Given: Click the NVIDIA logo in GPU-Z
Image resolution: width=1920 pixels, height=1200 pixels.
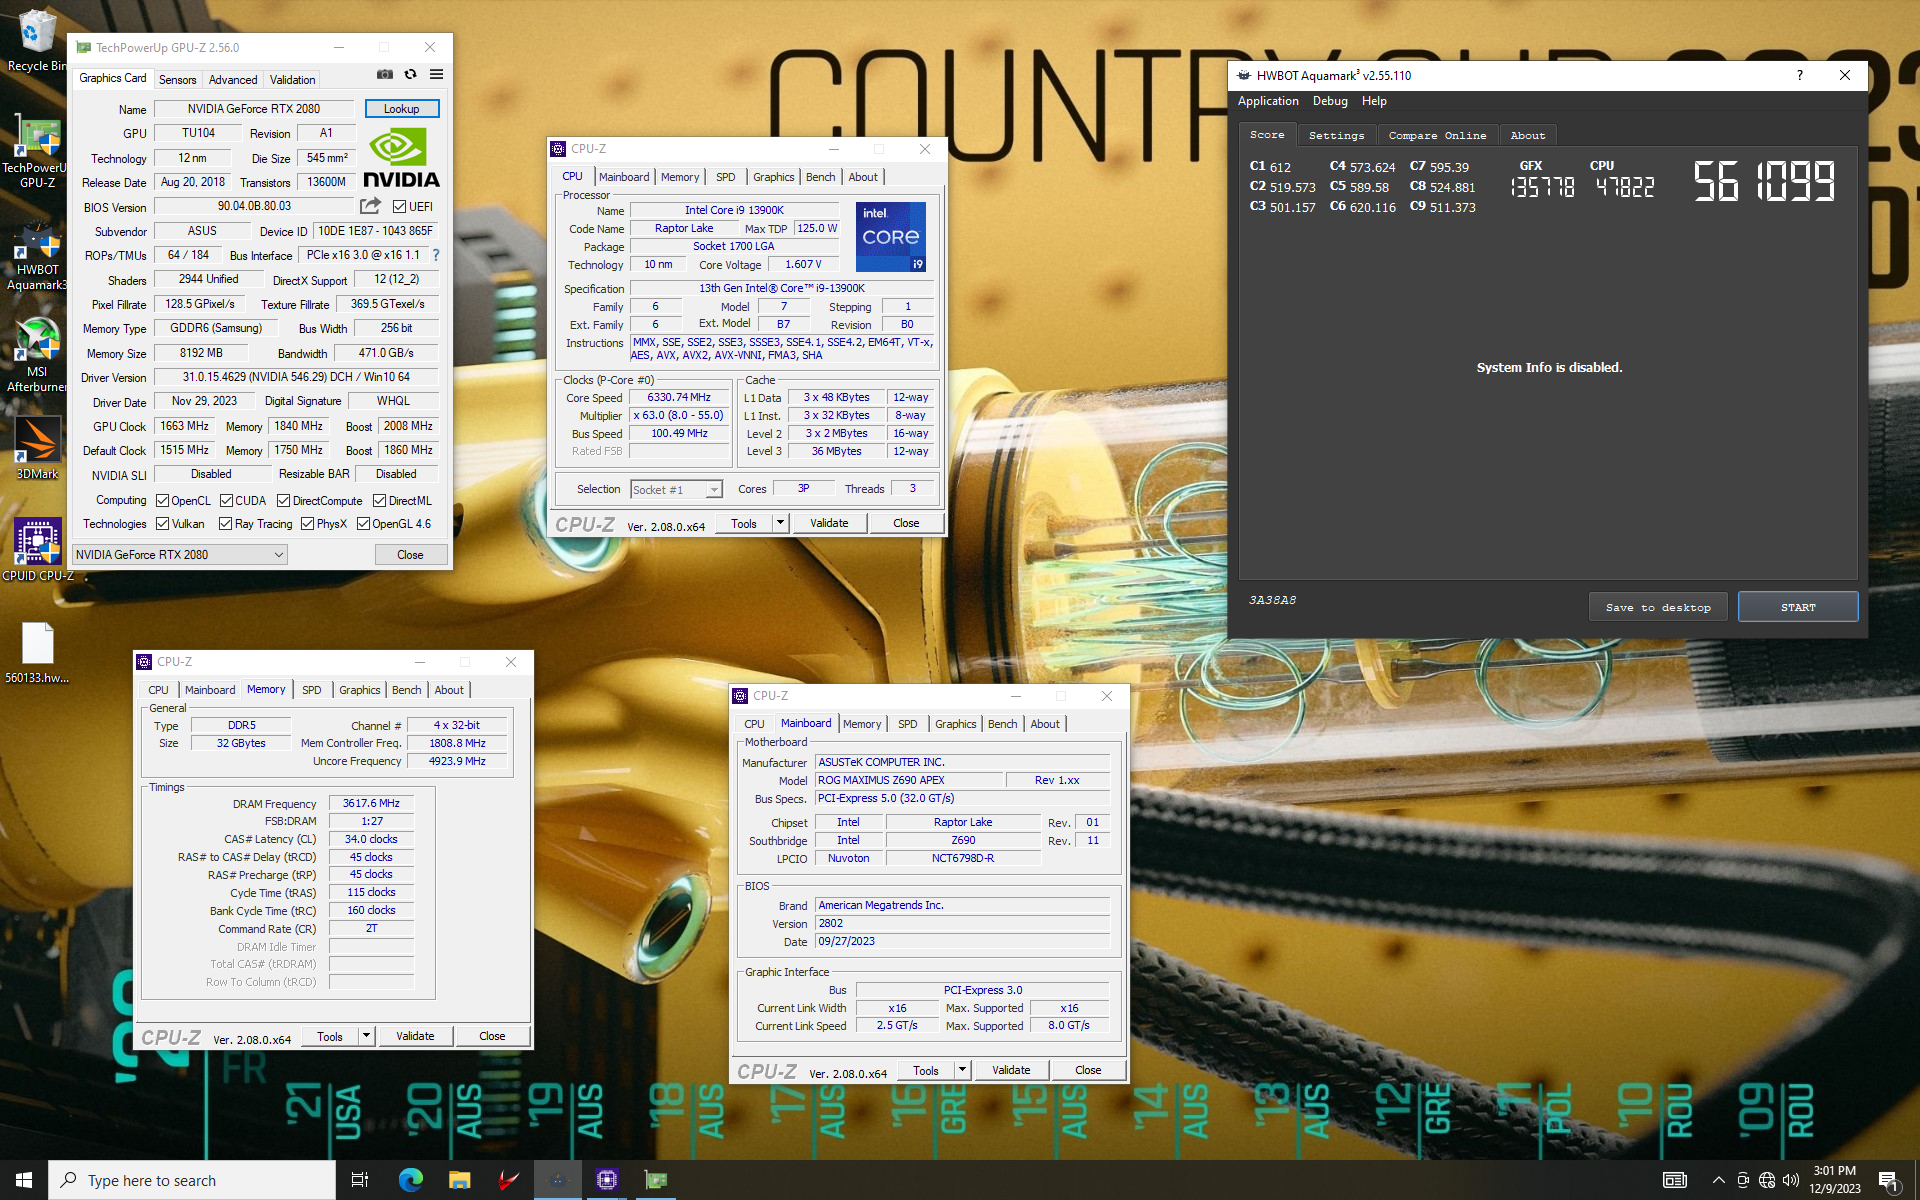Looking at the screenshot, I should (x=401, y=159).
